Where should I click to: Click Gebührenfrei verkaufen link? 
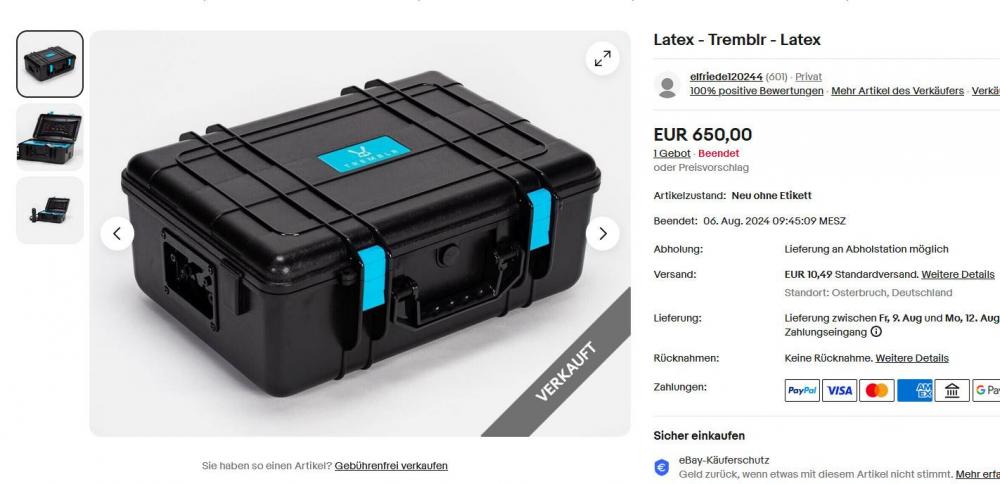tap(391, 466)
